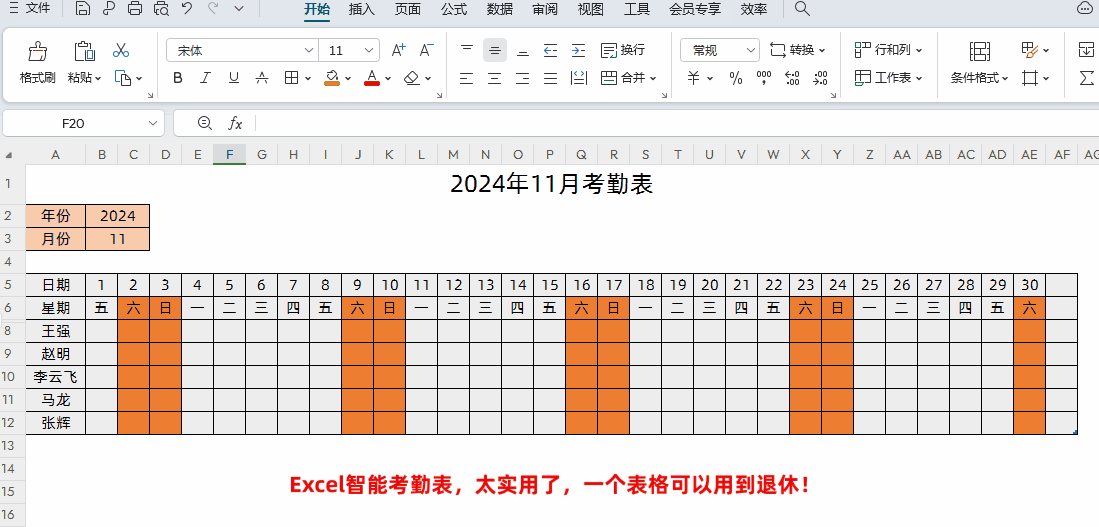The image size is (1099, 527).
Task: Decrease font size with the A- icon
Action: coord(426,50)
